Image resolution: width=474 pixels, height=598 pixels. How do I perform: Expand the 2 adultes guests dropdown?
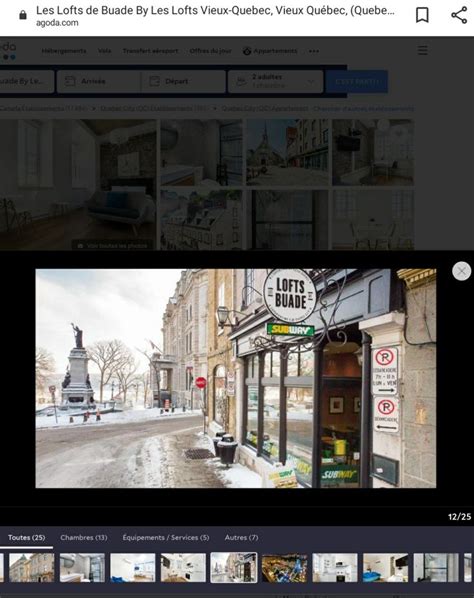(275, 81)
